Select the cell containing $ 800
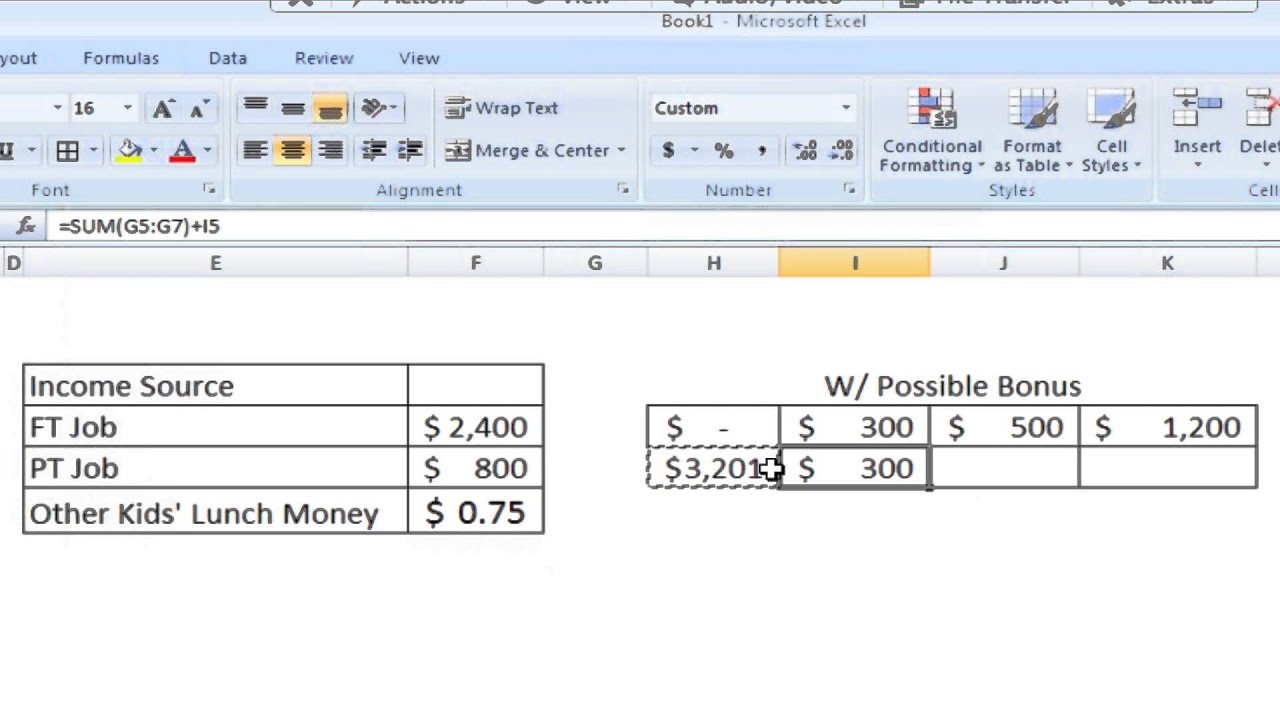 (x=476, y=468)
